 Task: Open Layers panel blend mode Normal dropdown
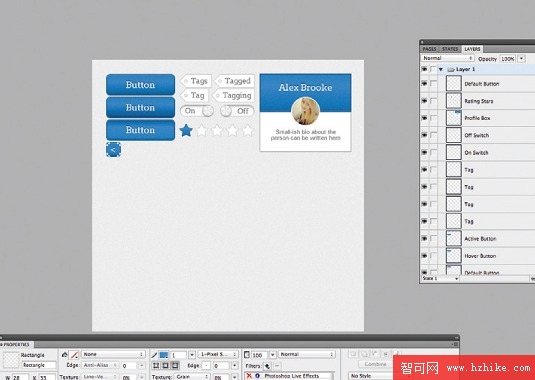pyautogui.click(x=447, y=58)
